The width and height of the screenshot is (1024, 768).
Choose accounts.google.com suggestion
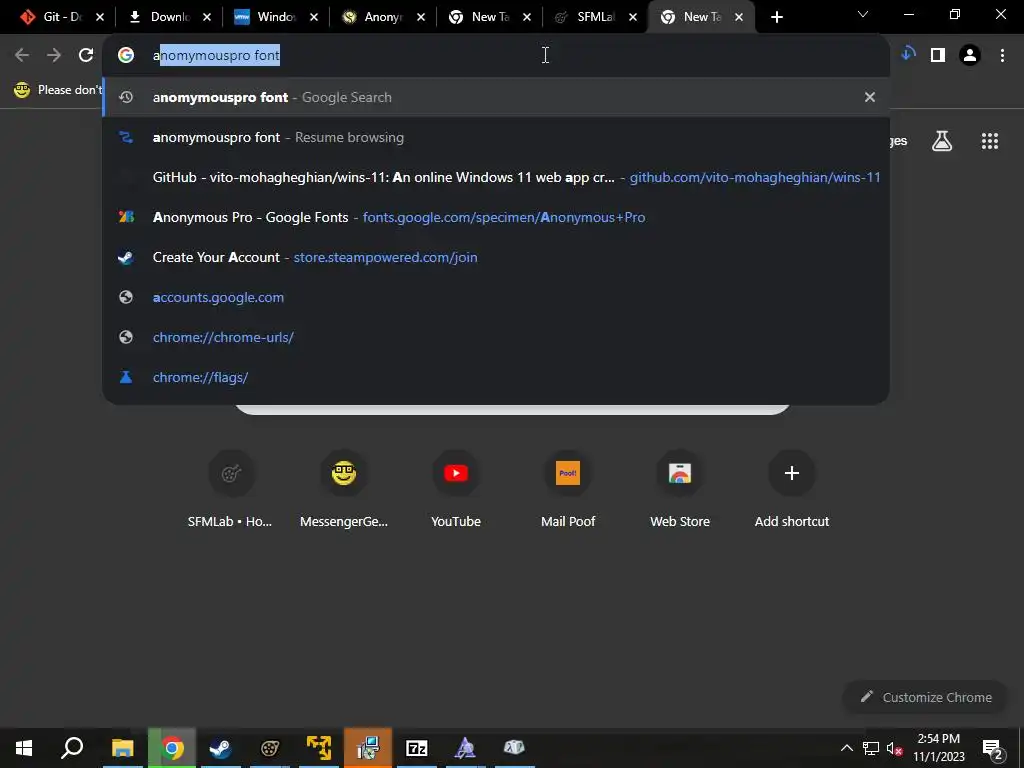[x=496, y=297]
